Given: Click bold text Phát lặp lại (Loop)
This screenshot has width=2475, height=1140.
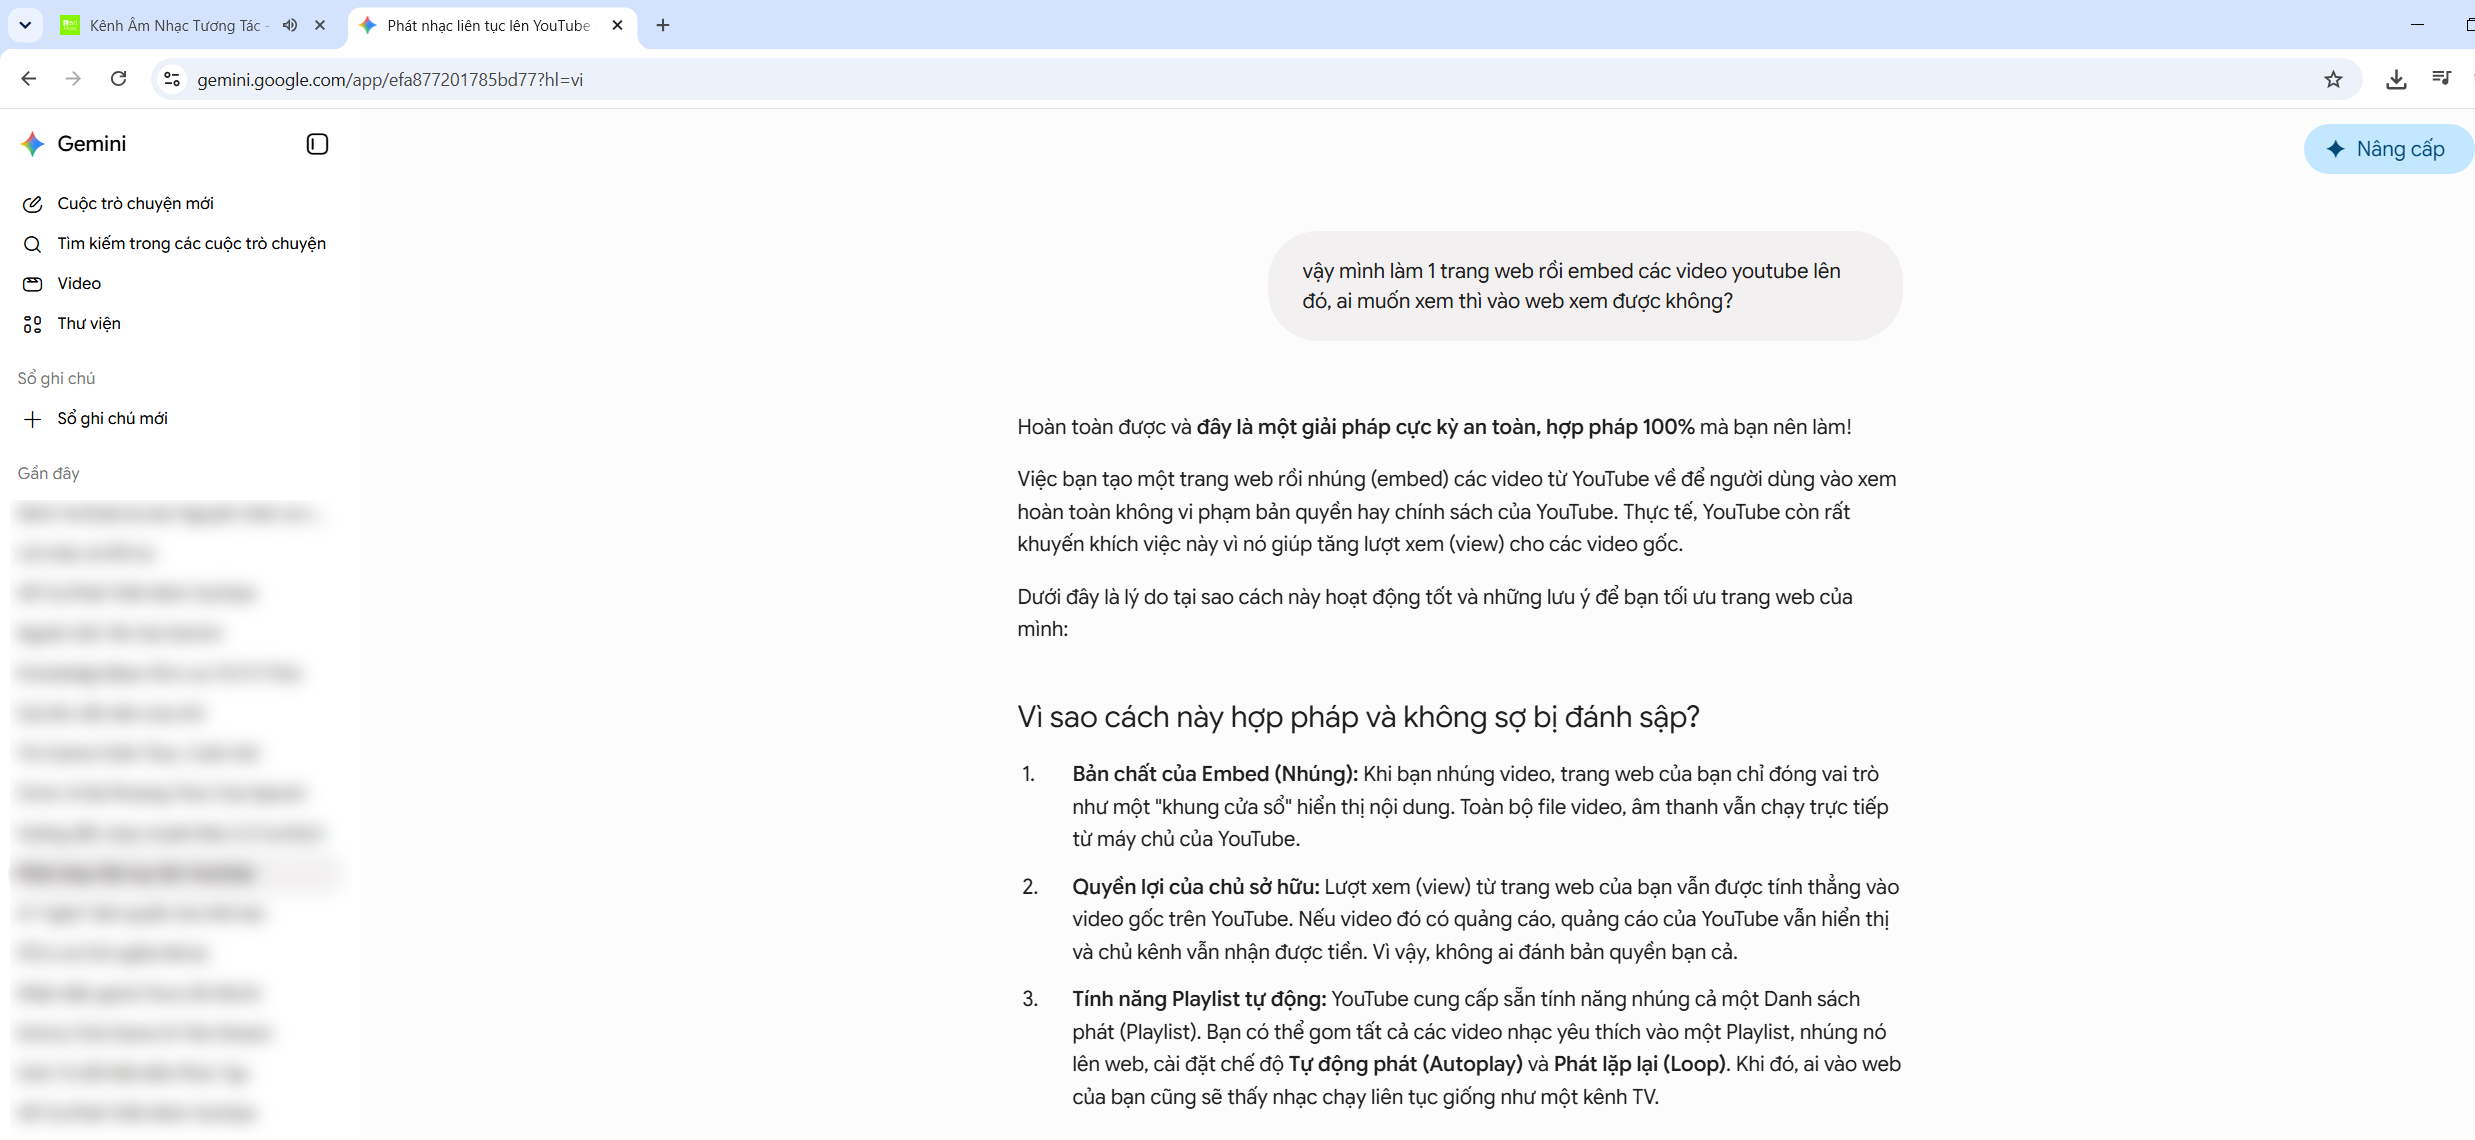Looking at the screenshot, I should tap(1640, 1064).
